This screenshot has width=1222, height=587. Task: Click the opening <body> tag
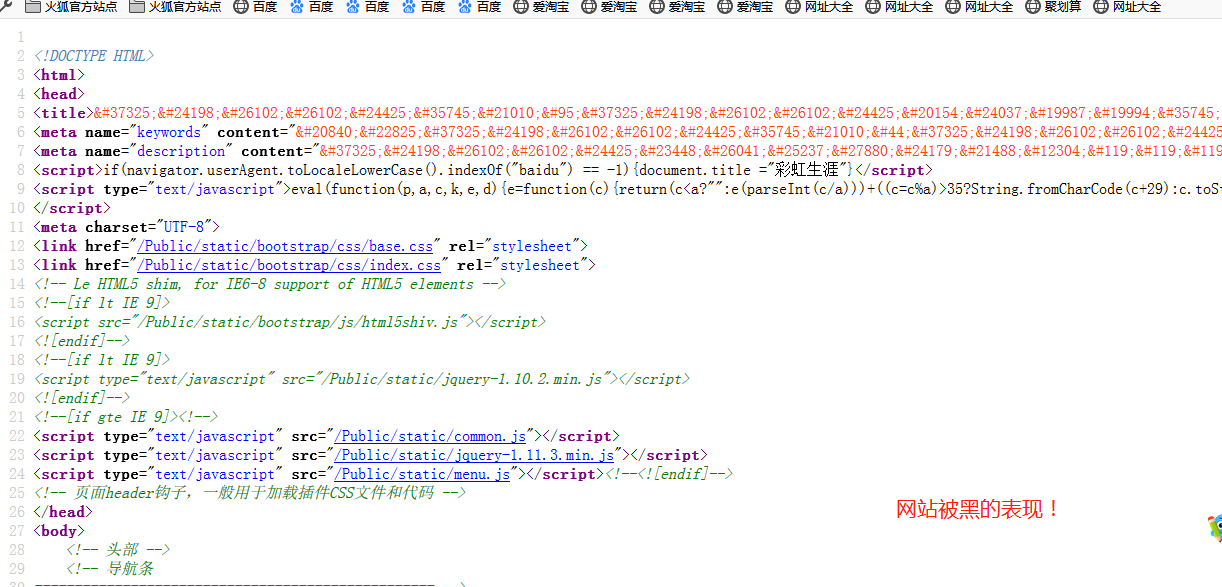click(x=59, y=531)
